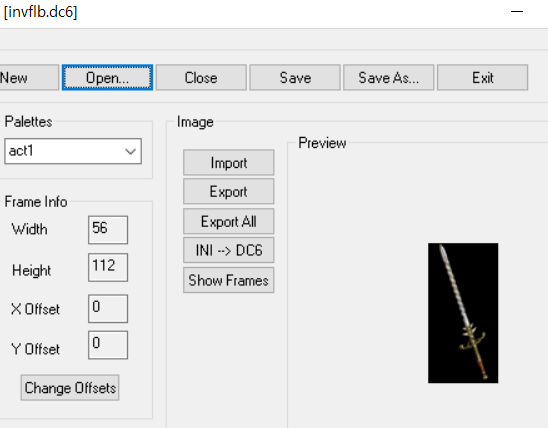
Task: Export the current frame image
Action: click(229, 191)
